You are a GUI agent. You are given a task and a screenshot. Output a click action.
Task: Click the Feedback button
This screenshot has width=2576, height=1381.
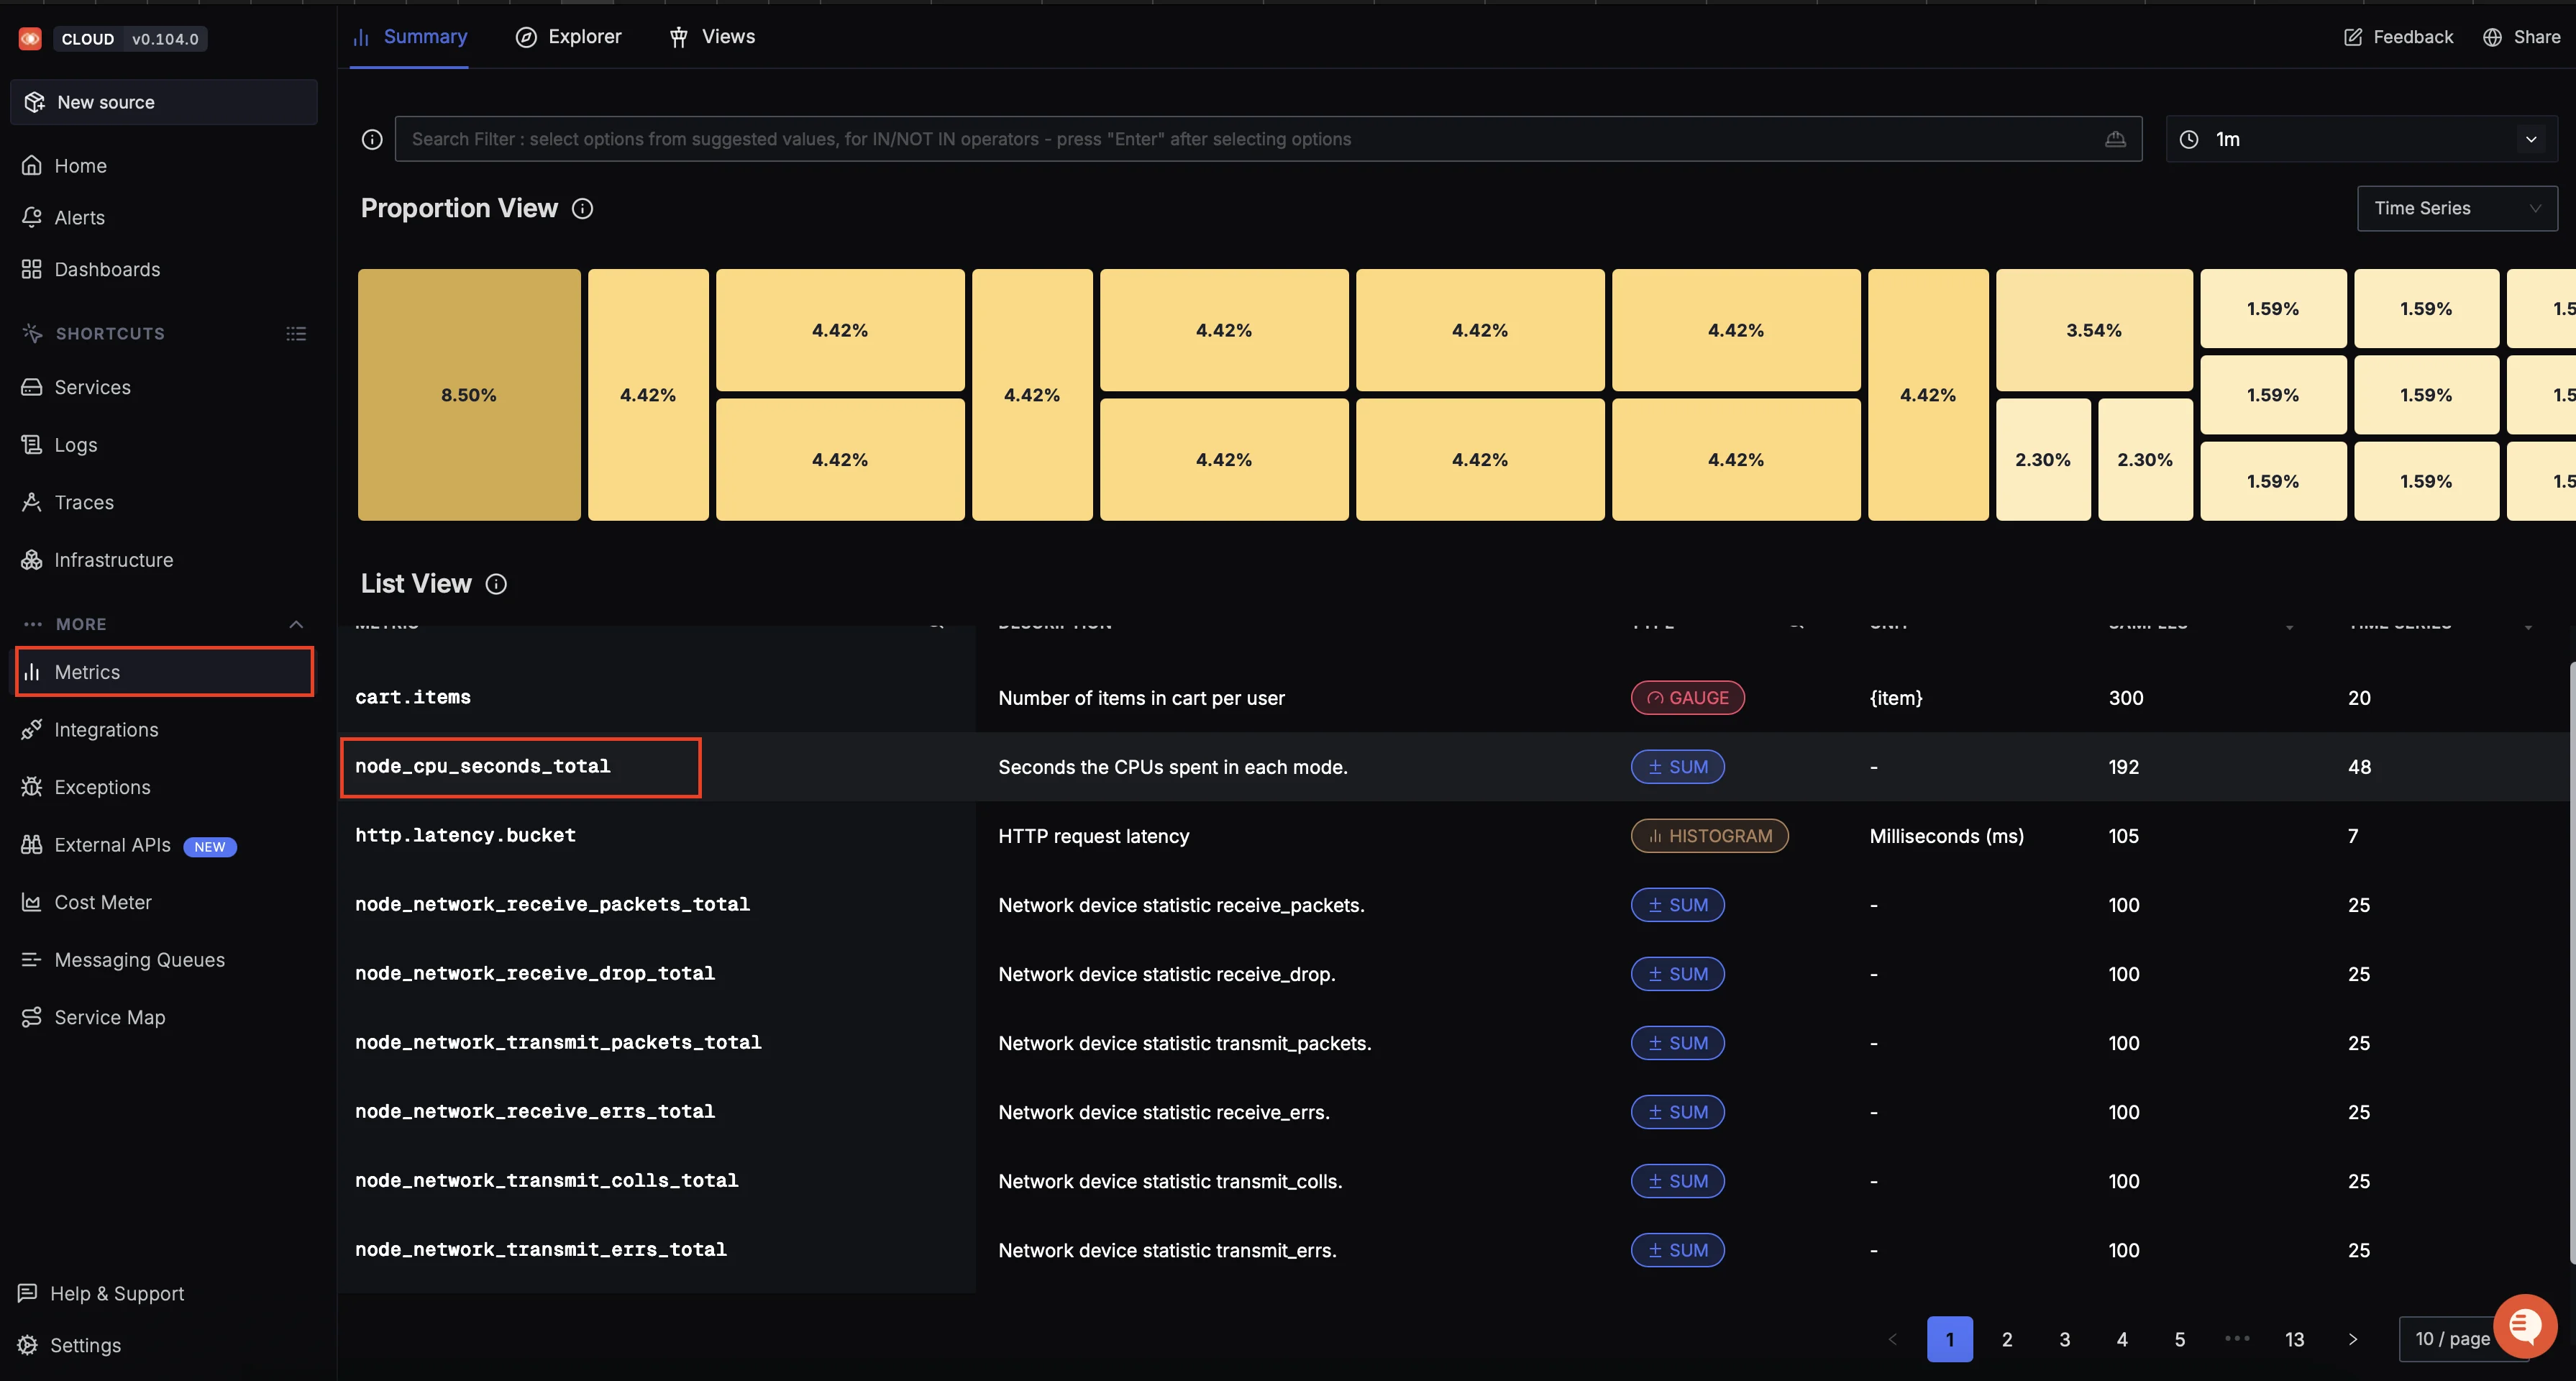tap(2397, 36)
